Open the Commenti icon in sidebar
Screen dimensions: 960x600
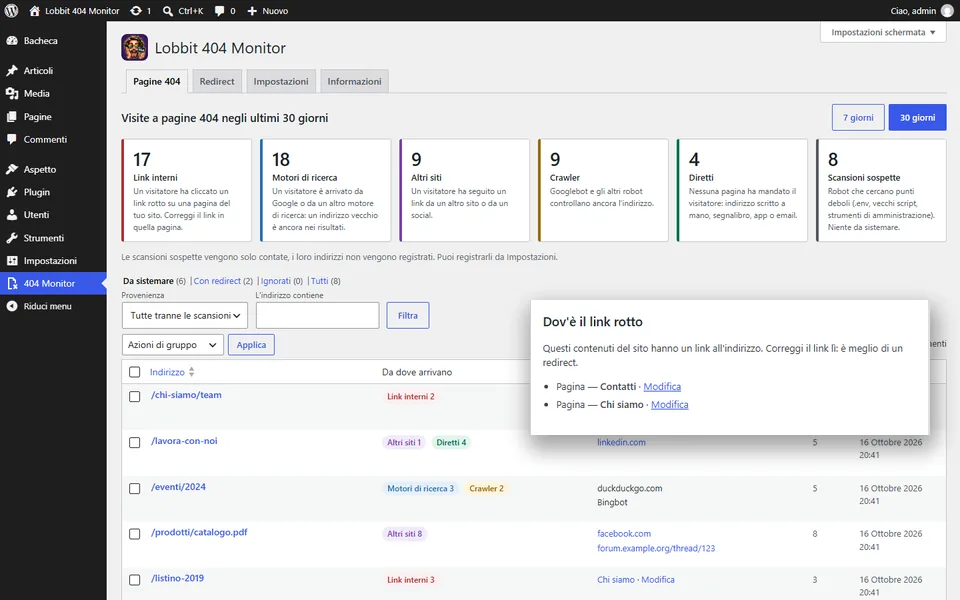tap(12, 139)
